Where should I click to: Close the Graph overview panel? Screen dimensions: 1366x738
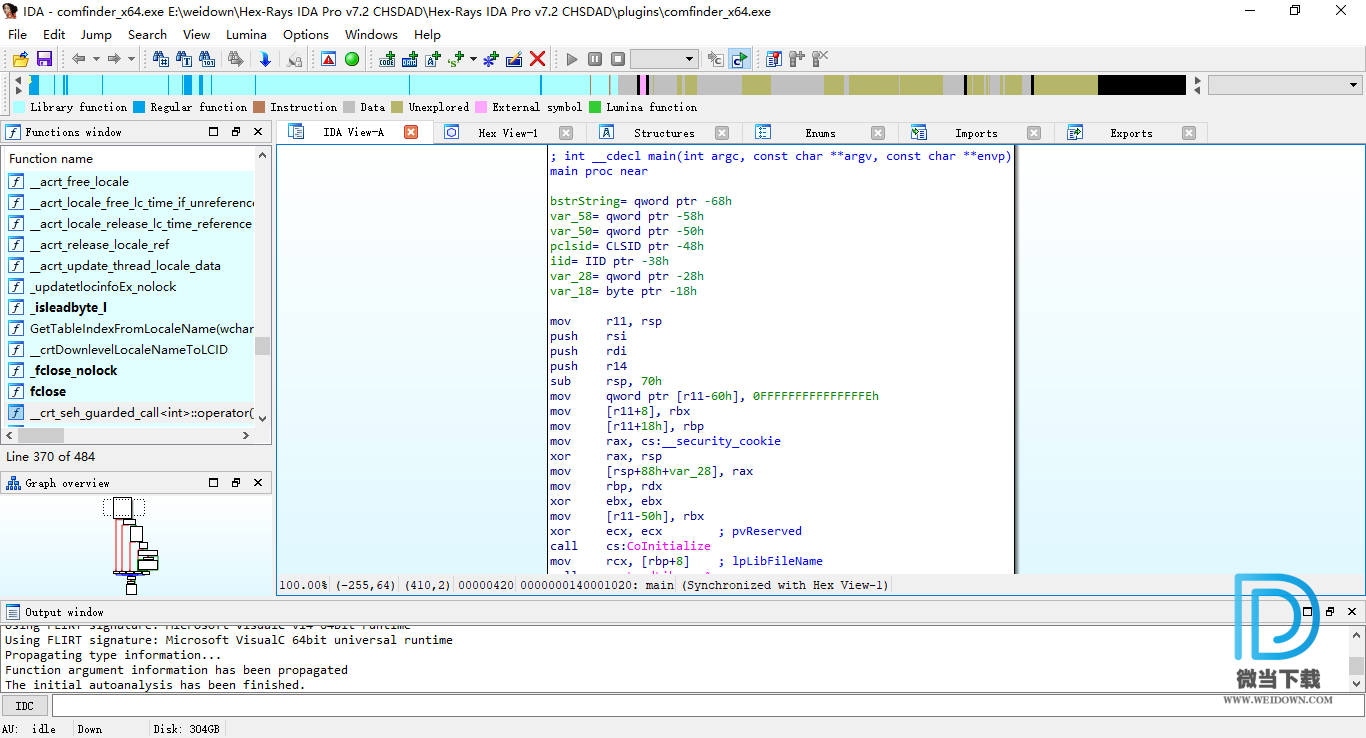(x=258, y=483)
